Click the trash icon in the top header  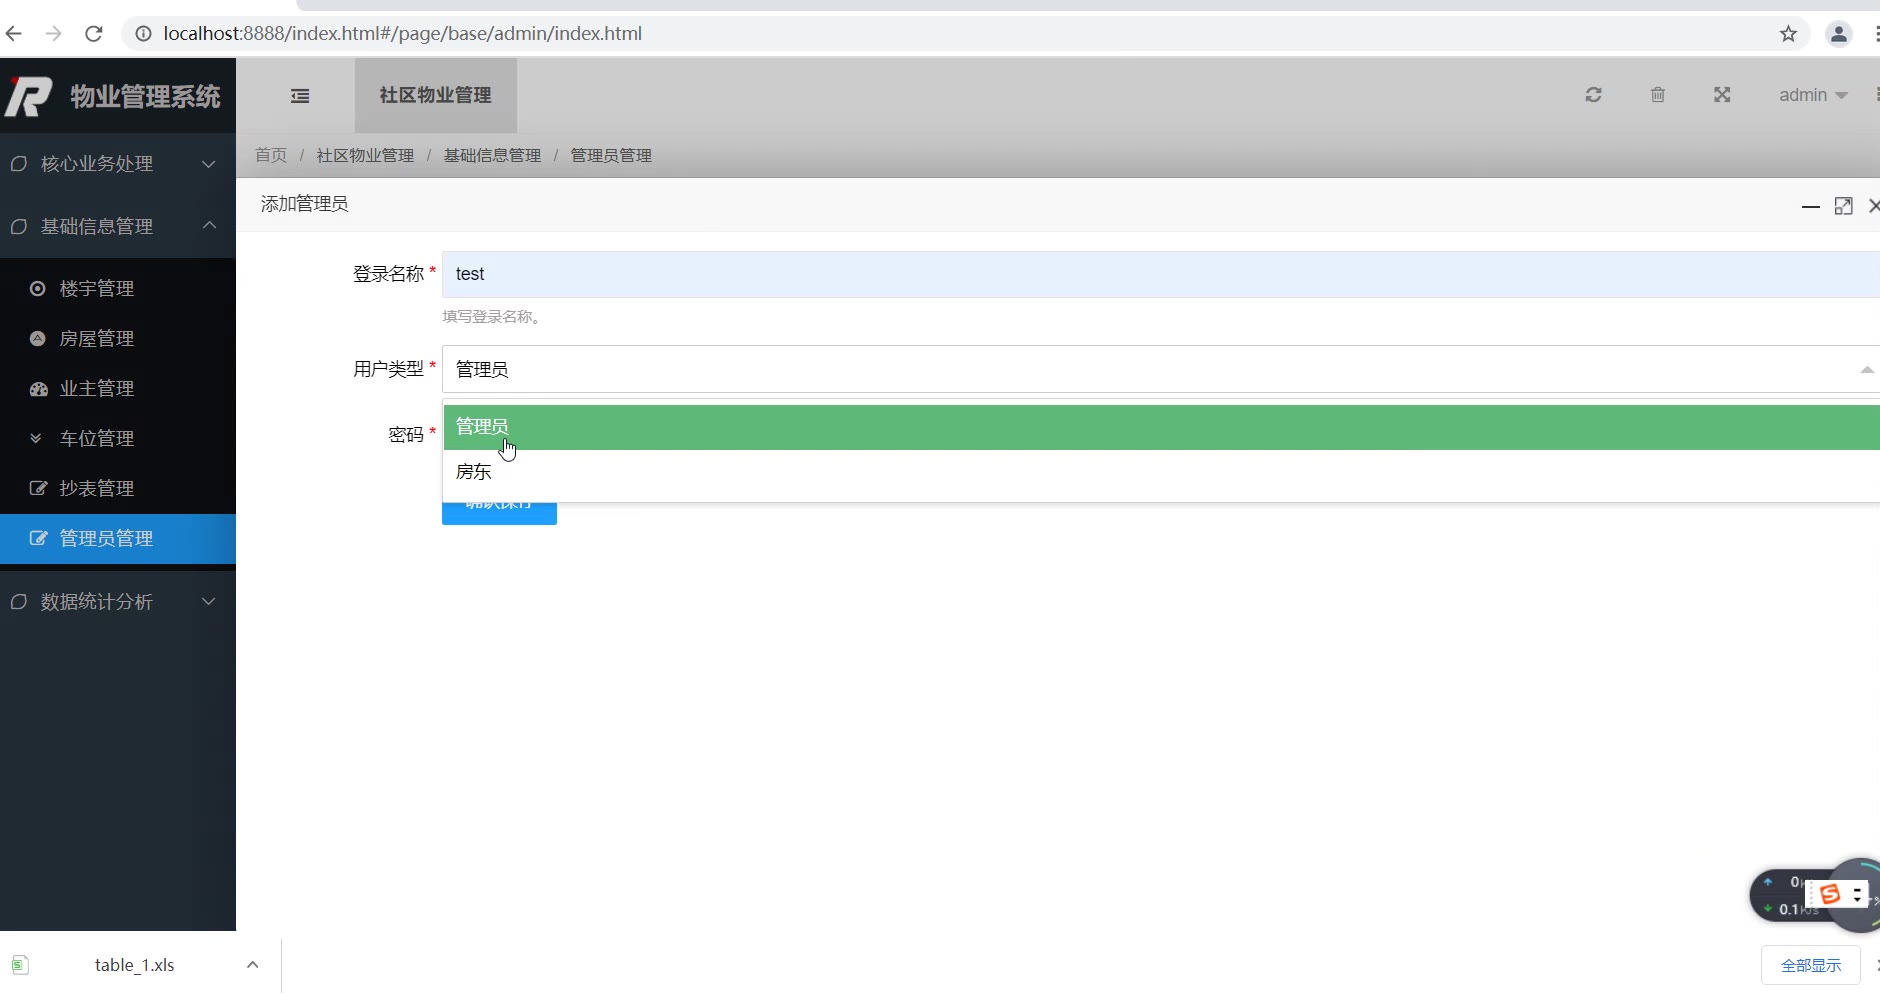1658,95
